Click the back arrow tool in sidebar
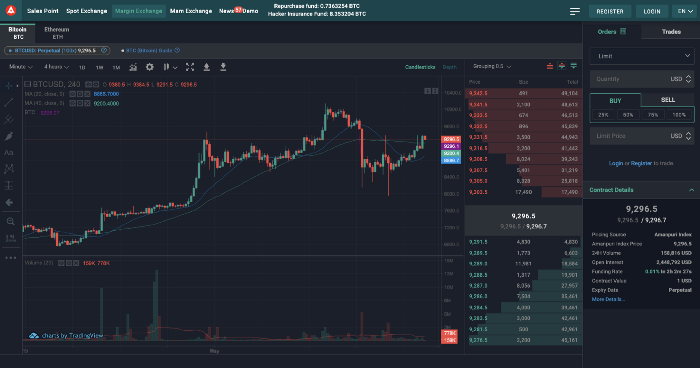This screenshot has height=368, width=700. point(9,202)
